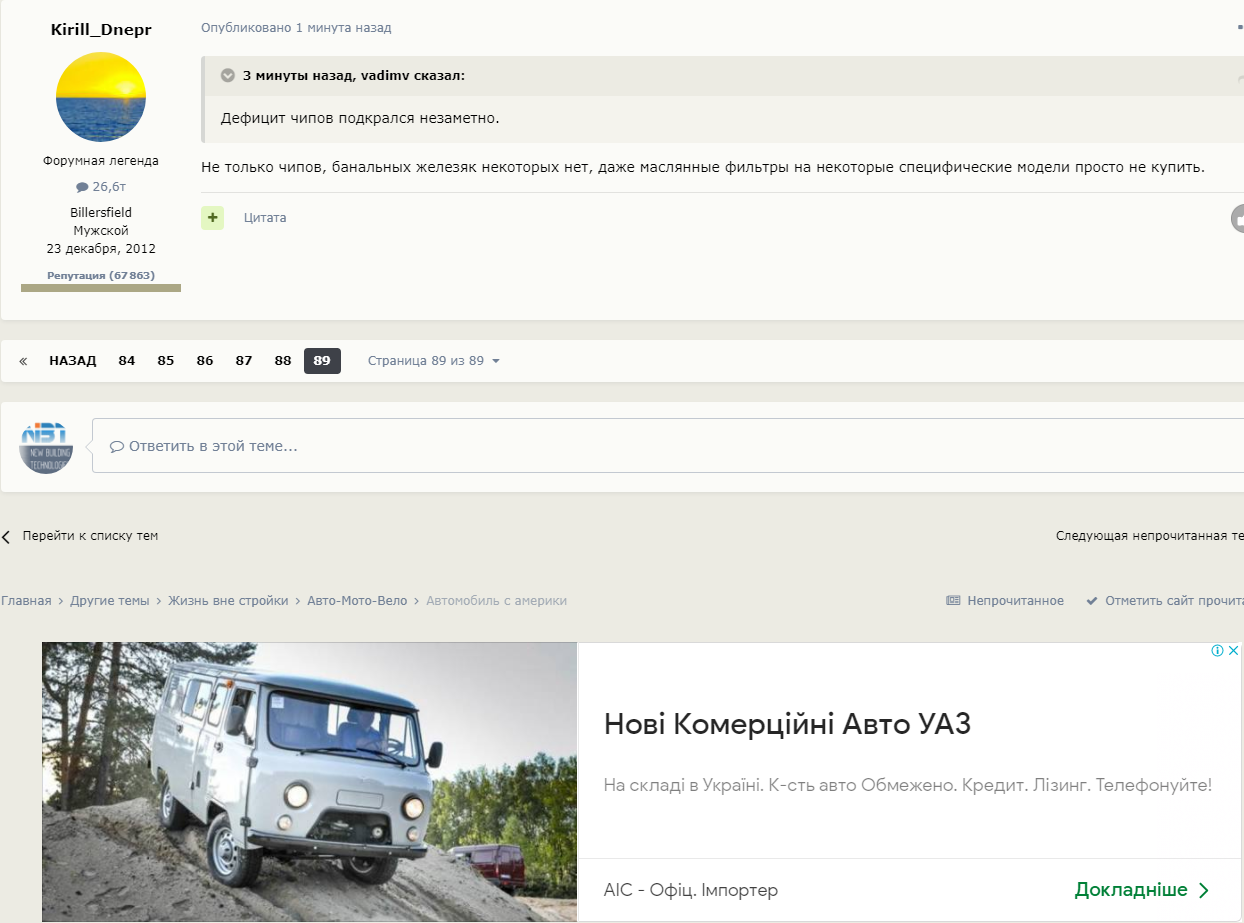Select current page 89
Image resolution: width=1244 pixels, height=923 pixels.
click(x=322, y=361)
